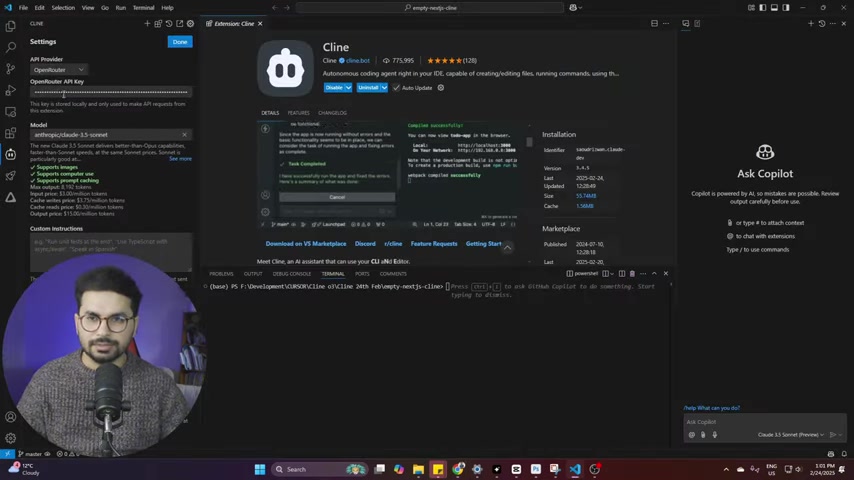Open the Discord link
The height and width of the screenshot is (480, 854).
click(365, 244)
